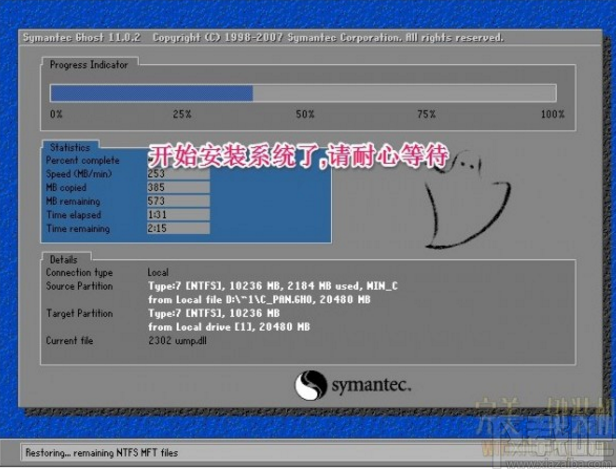Click the ghost mascot drawing

click(x=468, y=200)
